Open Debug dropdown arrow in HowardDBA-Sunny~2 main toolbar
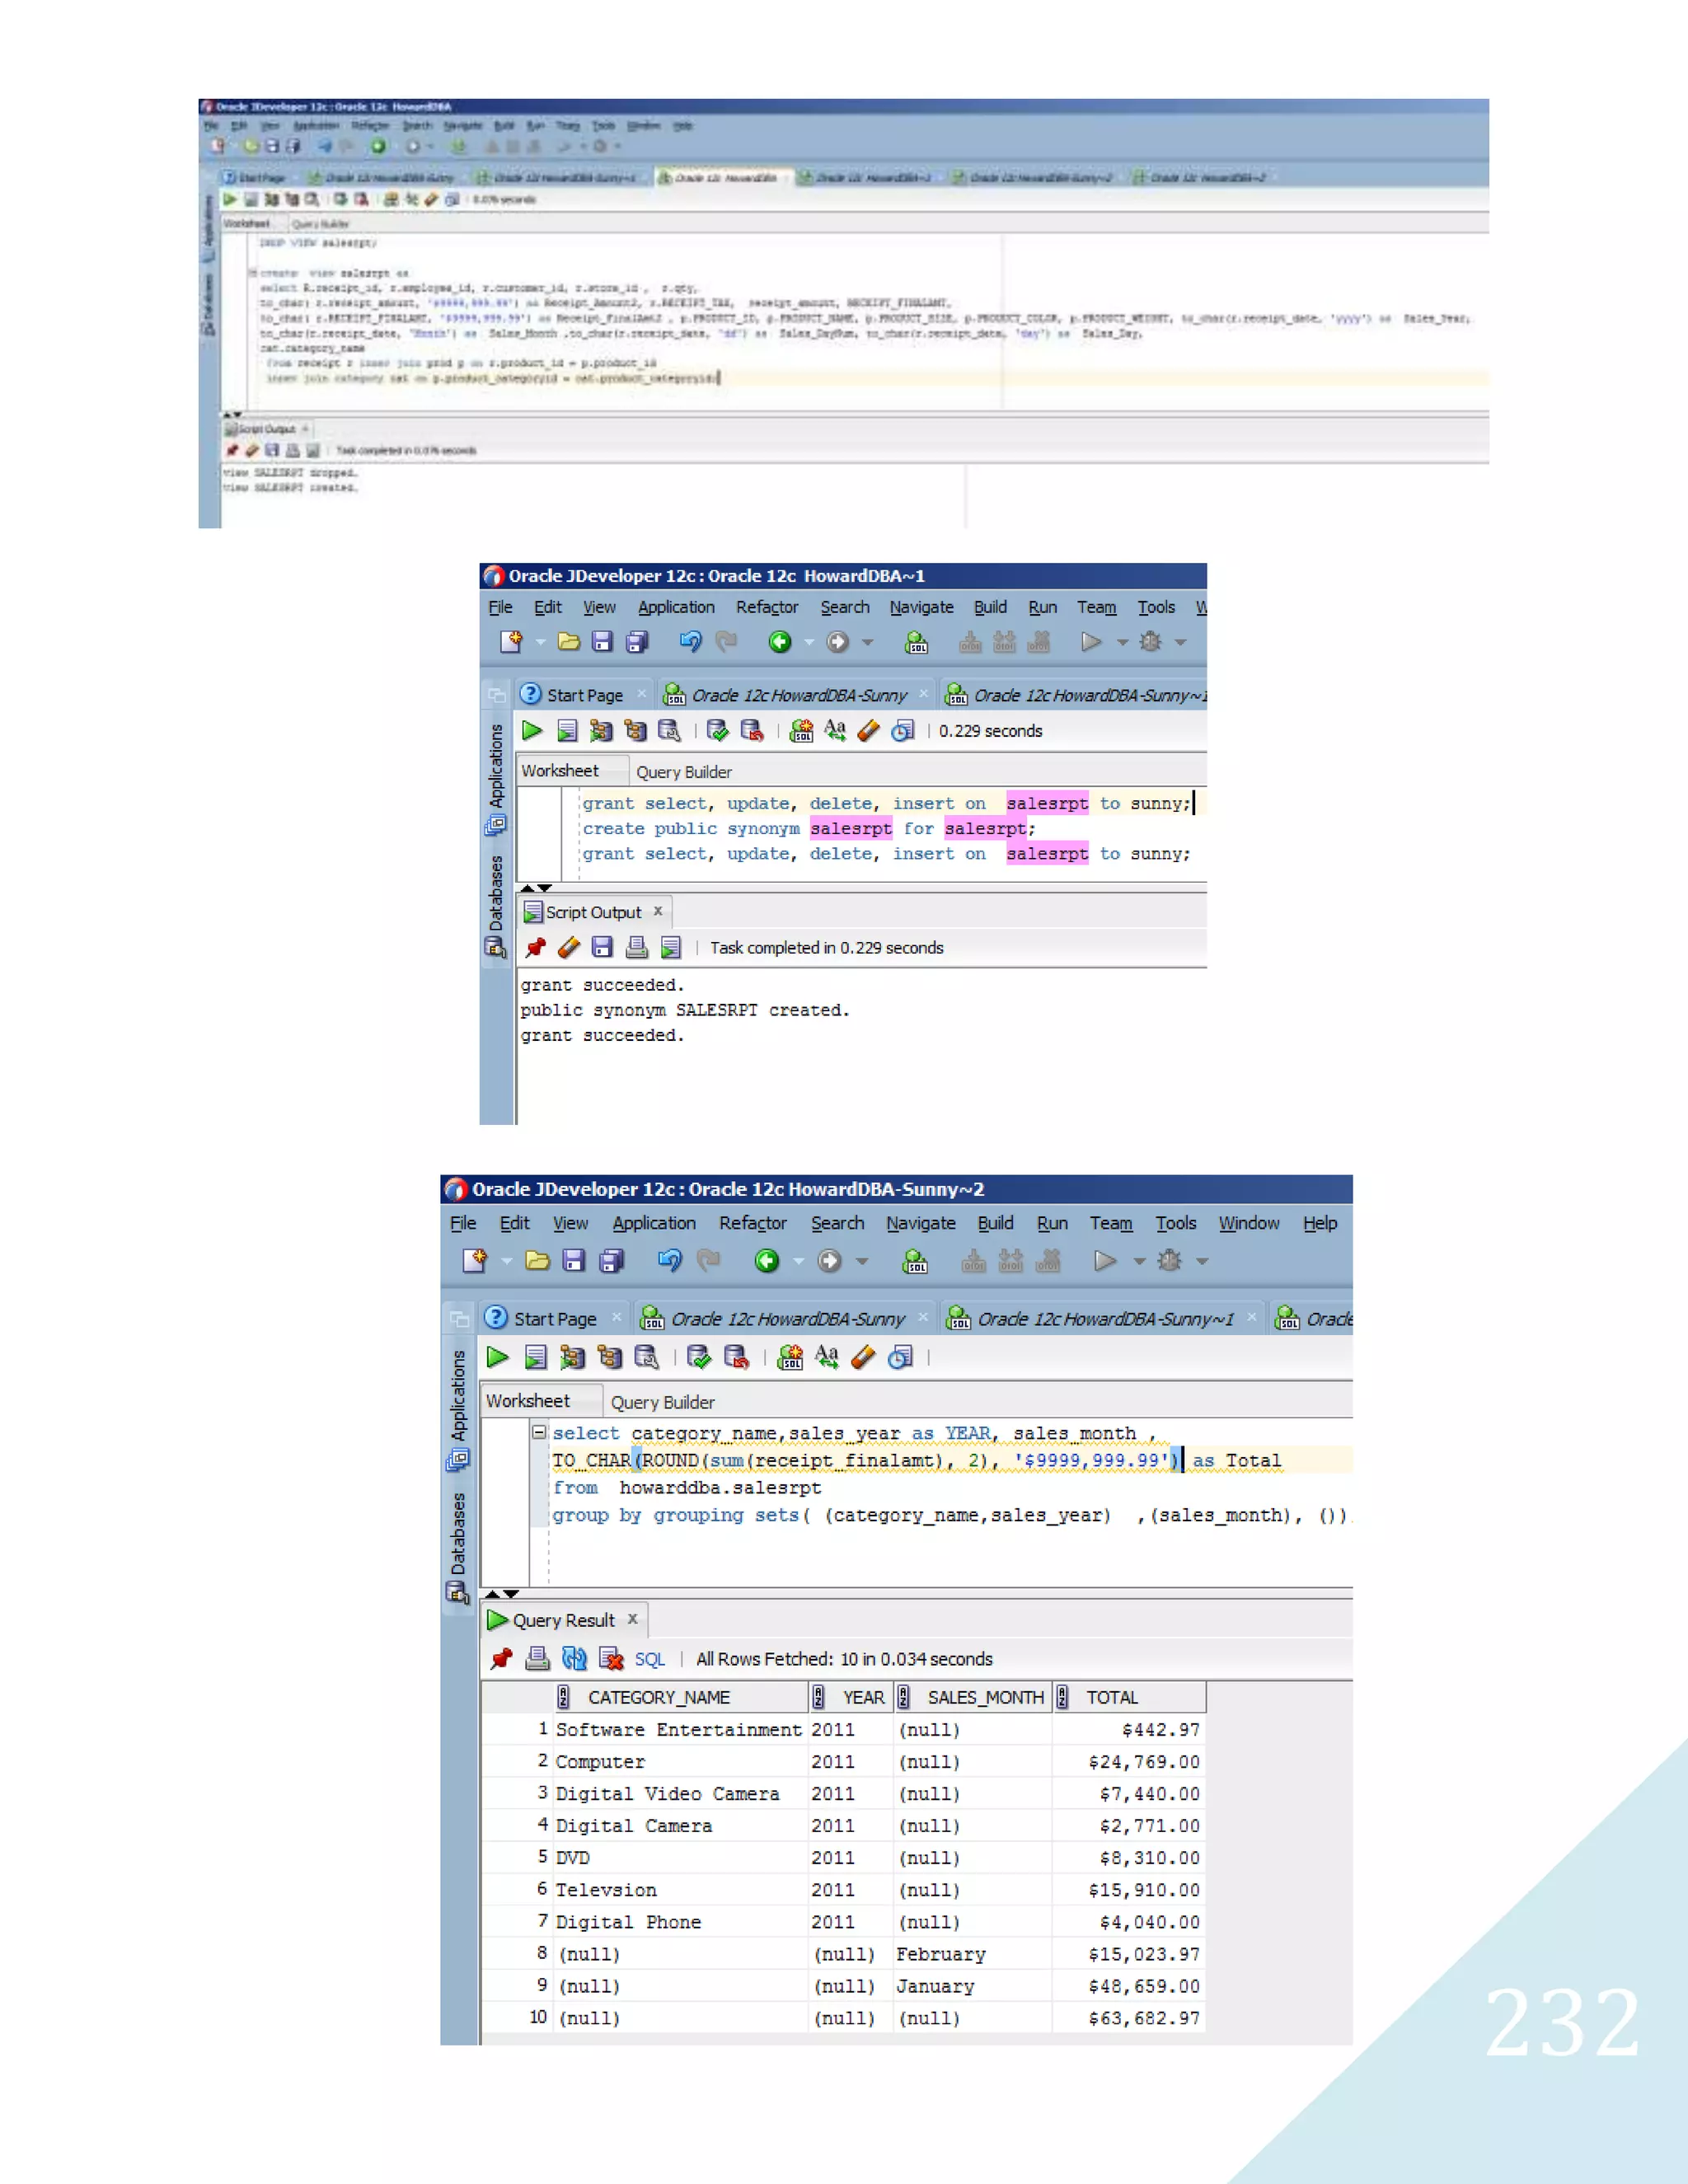 1202,1262
